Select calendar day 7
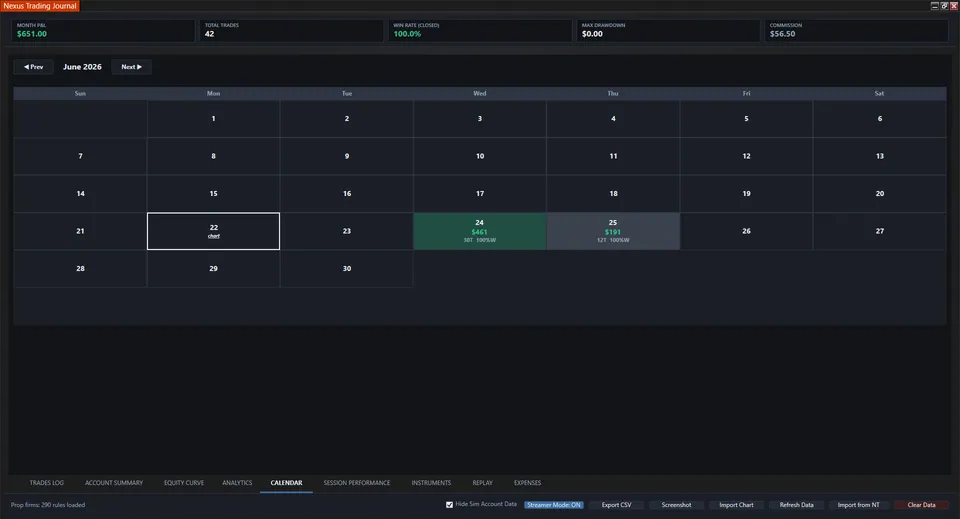Image resolution: width=960 pixels, height=519 pixels. [x=80, y=156]
